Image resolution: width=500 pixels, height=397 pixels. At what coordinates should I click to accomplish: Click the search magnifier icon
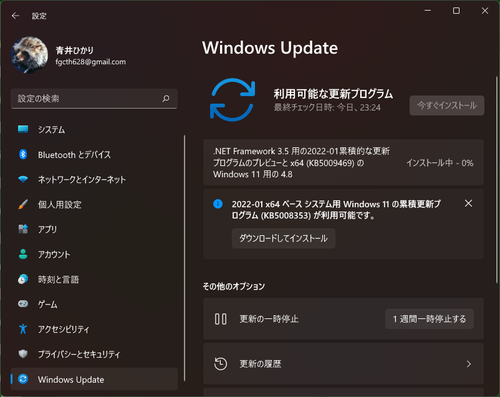[166, 99]
